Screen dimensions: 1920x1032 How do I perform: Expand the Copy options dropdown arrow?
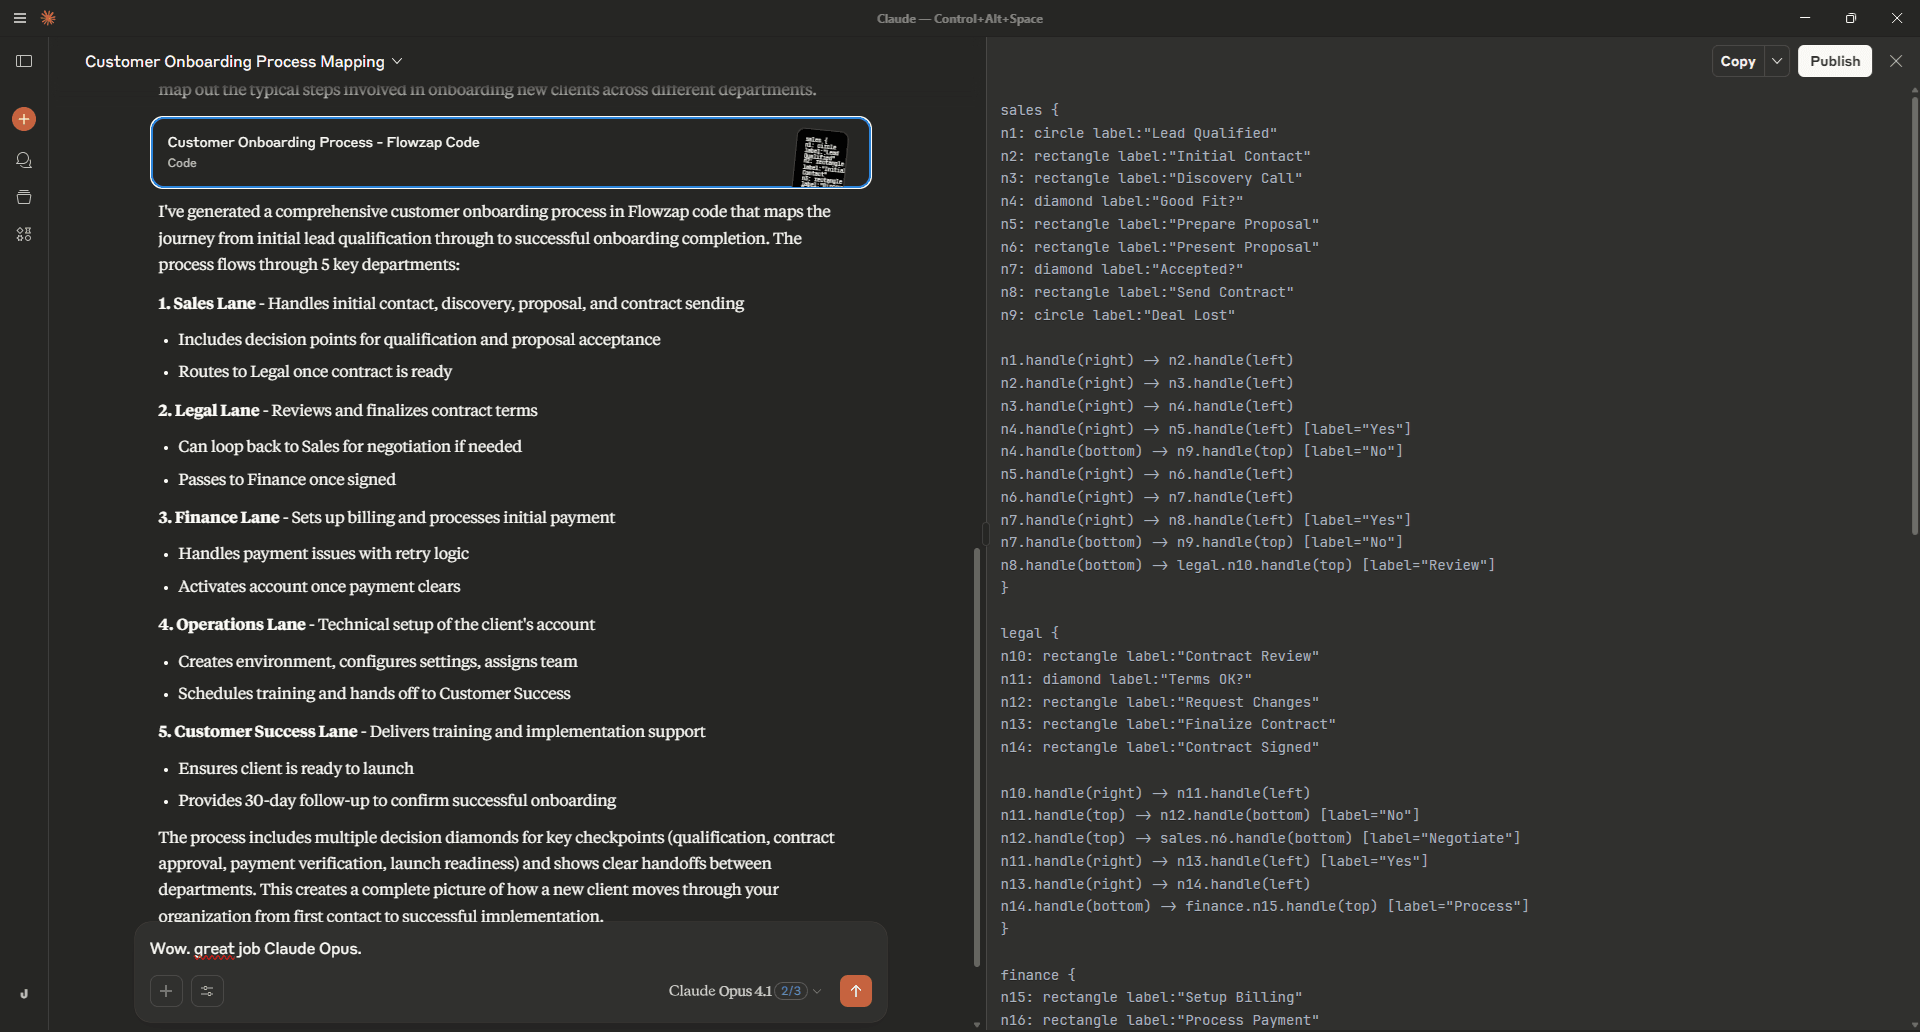click(1777, 61)
